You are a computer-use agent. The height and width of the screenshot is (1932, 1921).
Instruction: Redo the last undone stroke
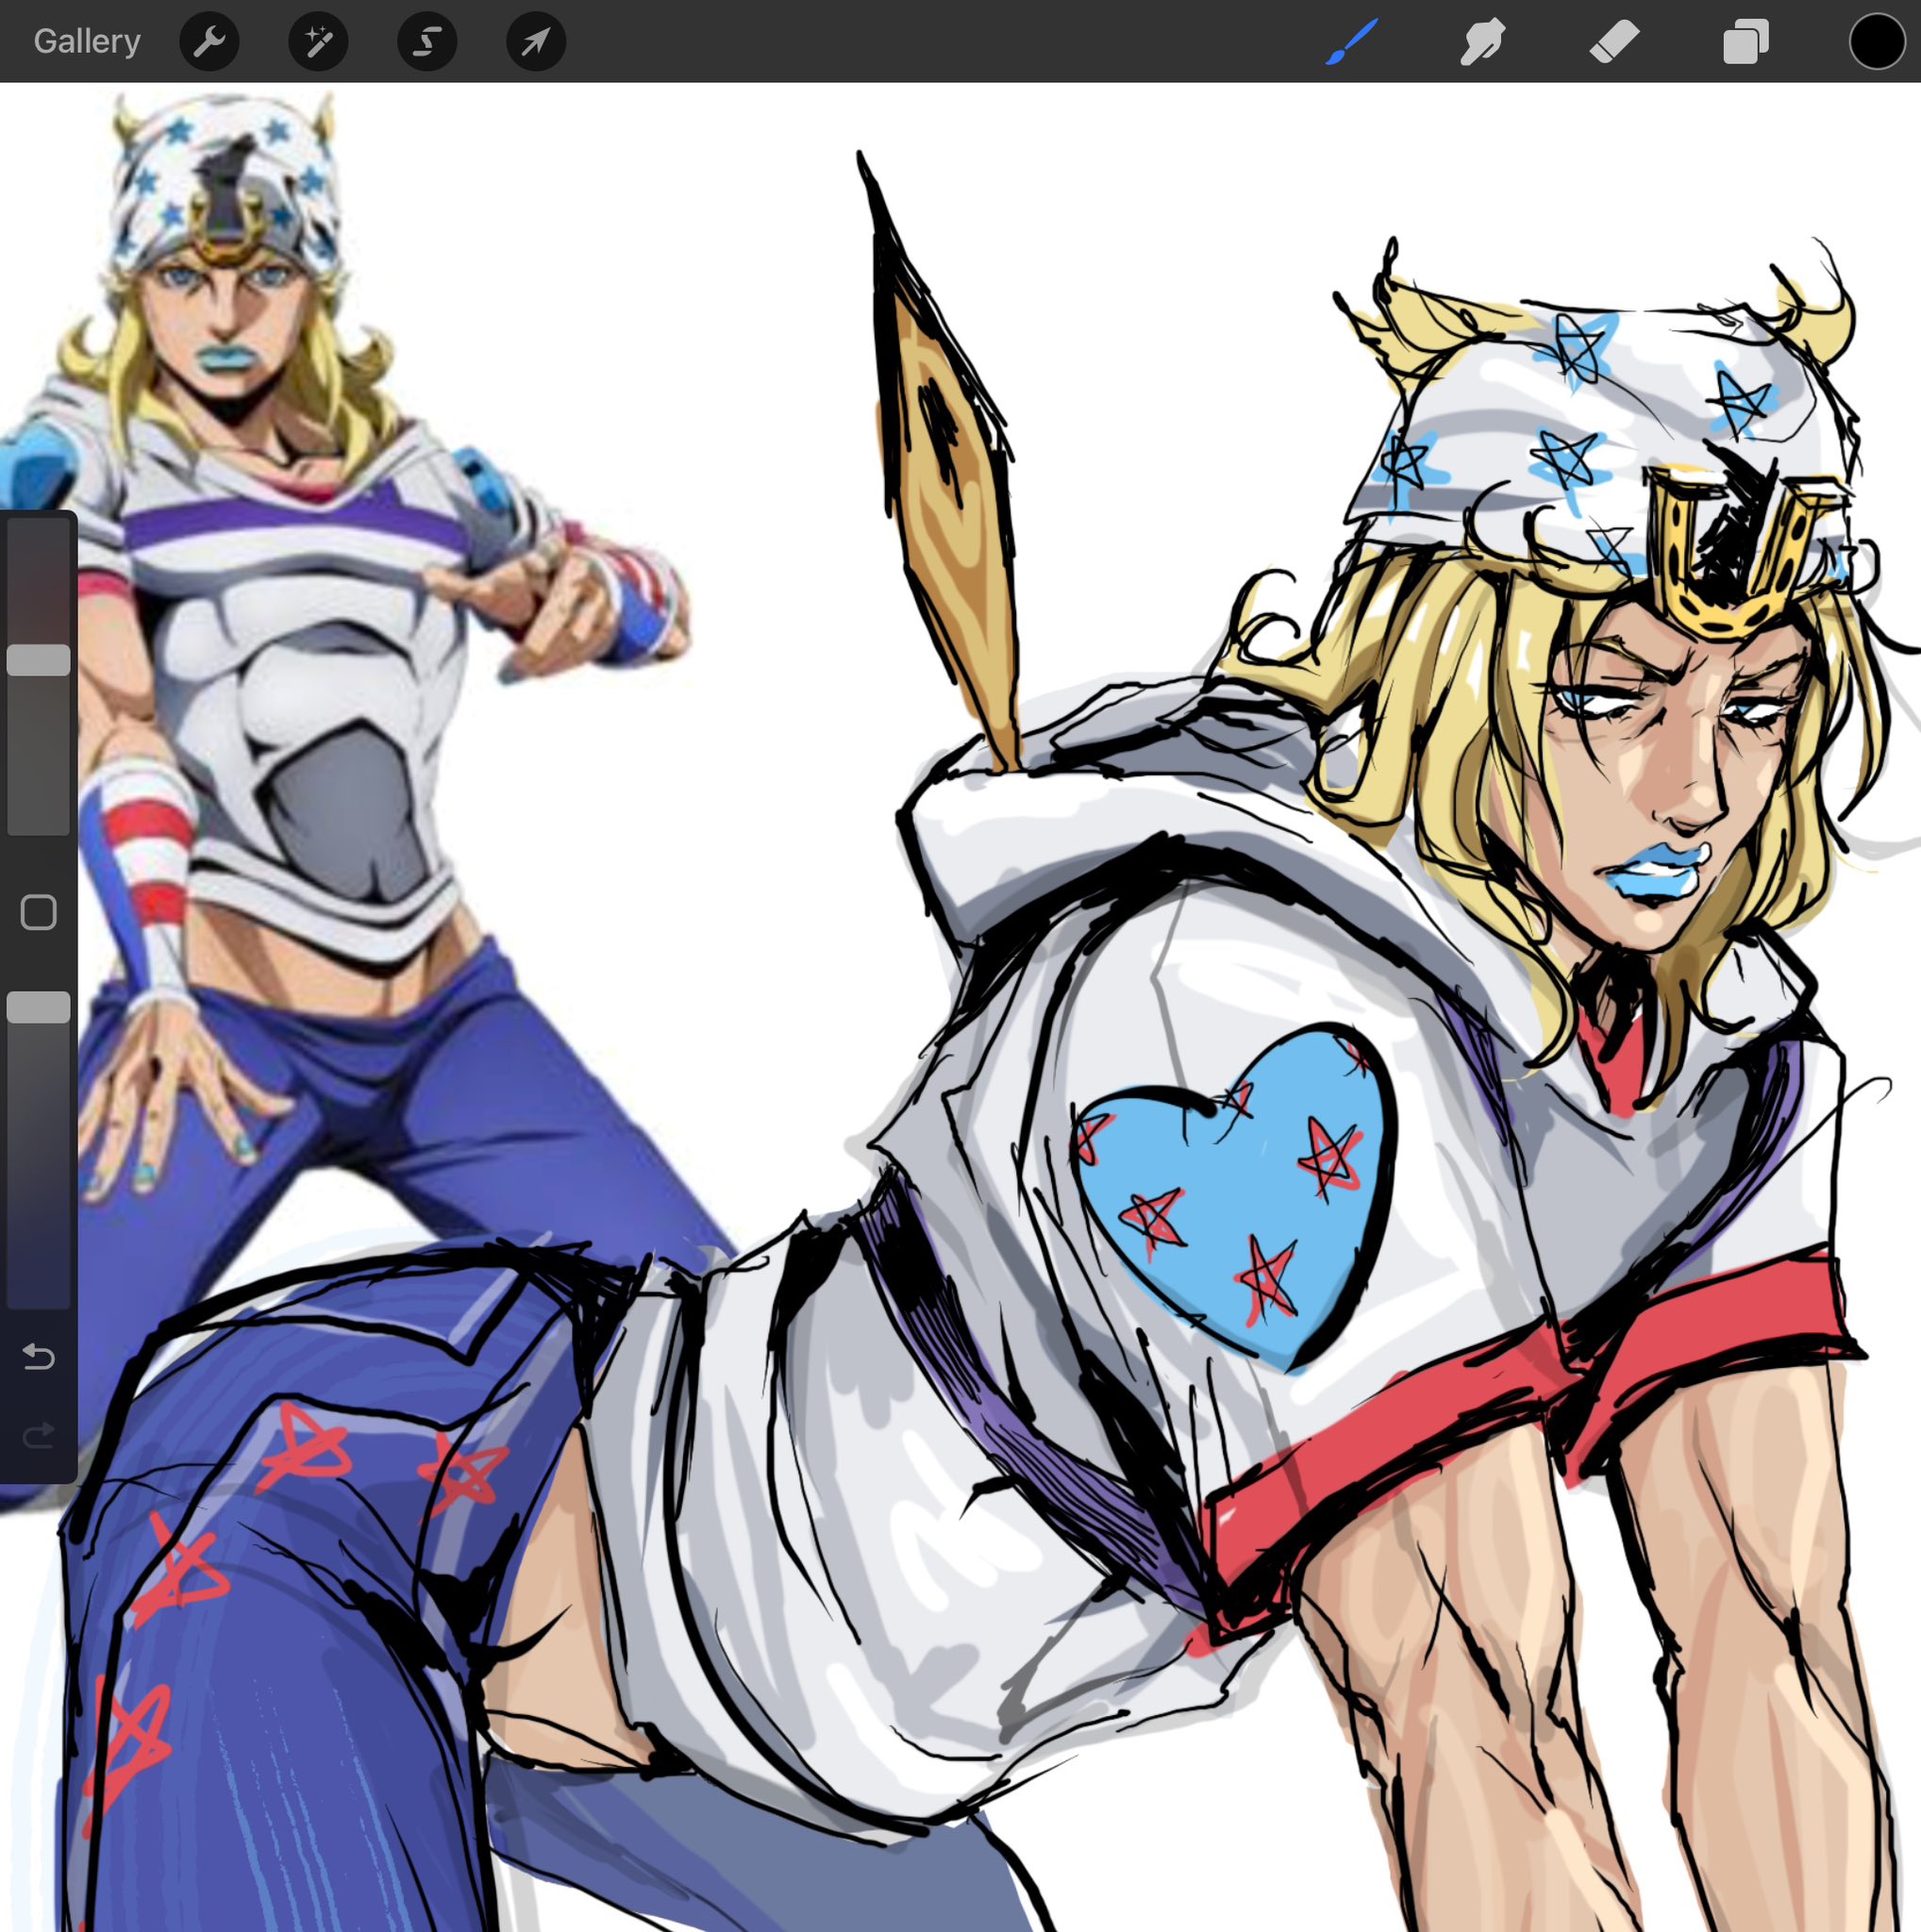(38, 1437)
